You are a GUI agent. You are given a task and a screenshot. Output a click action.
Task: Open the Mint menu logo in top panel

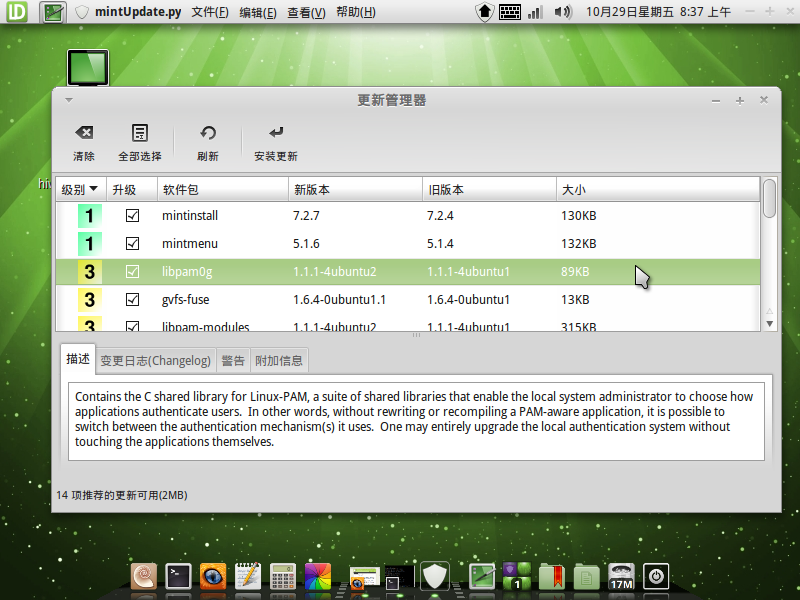coord(17,11)
